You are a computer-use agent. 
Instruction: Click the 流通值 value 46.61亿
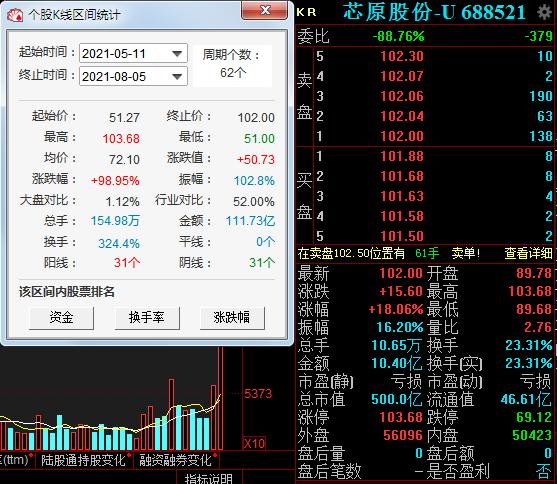coord(526,399)
